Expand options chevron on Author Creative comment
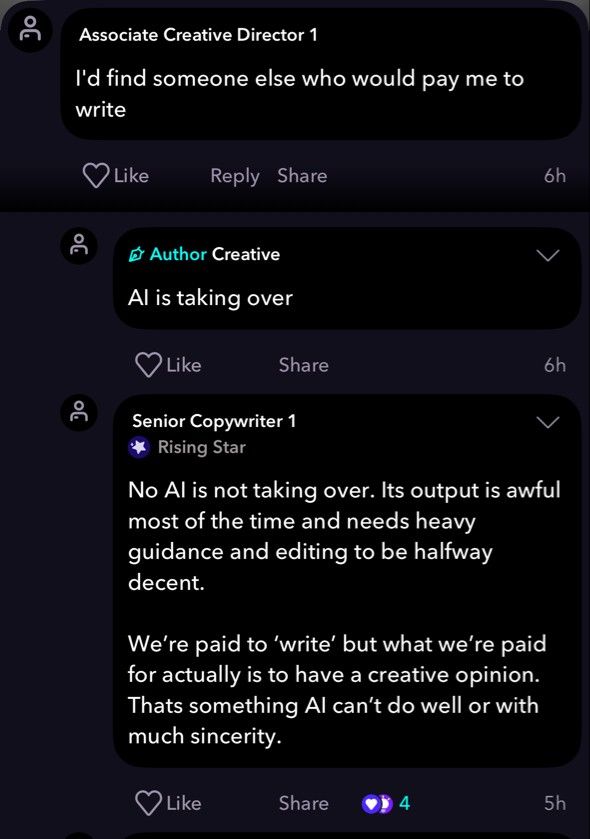The height and width of the screenshot is (839, 590). click(x=548, y=255)
